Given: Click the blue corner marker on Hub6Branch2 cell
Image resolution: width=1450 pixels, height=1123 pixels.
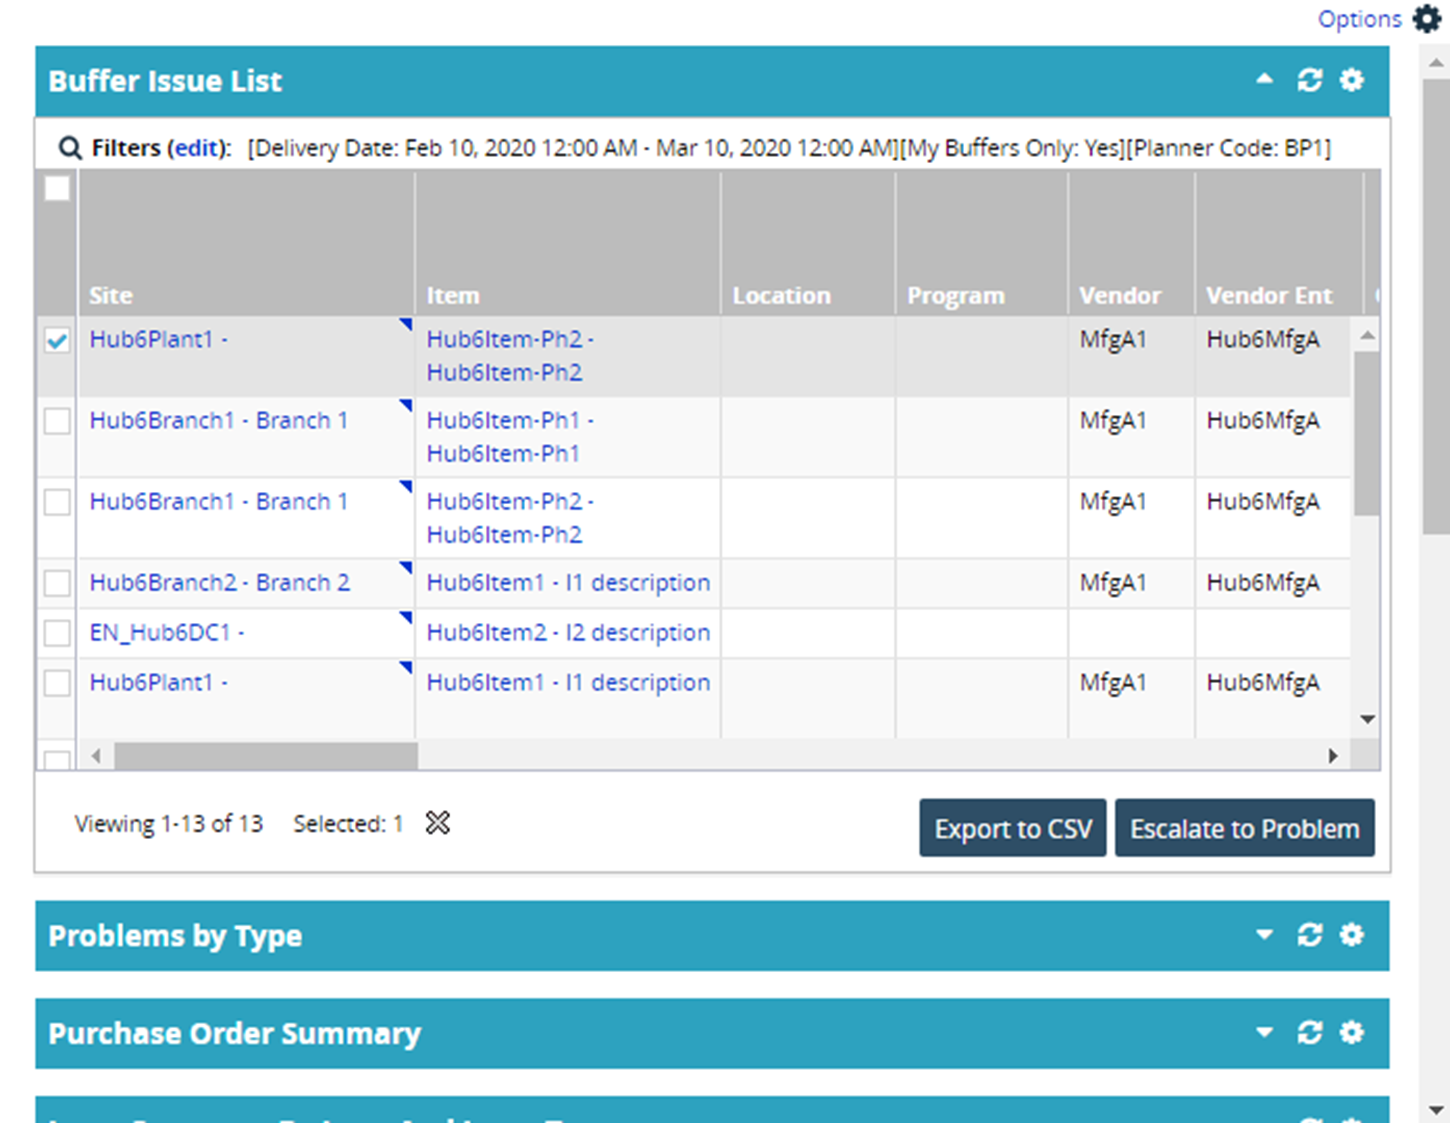Looking at the screenshot, I should [406, 567].
